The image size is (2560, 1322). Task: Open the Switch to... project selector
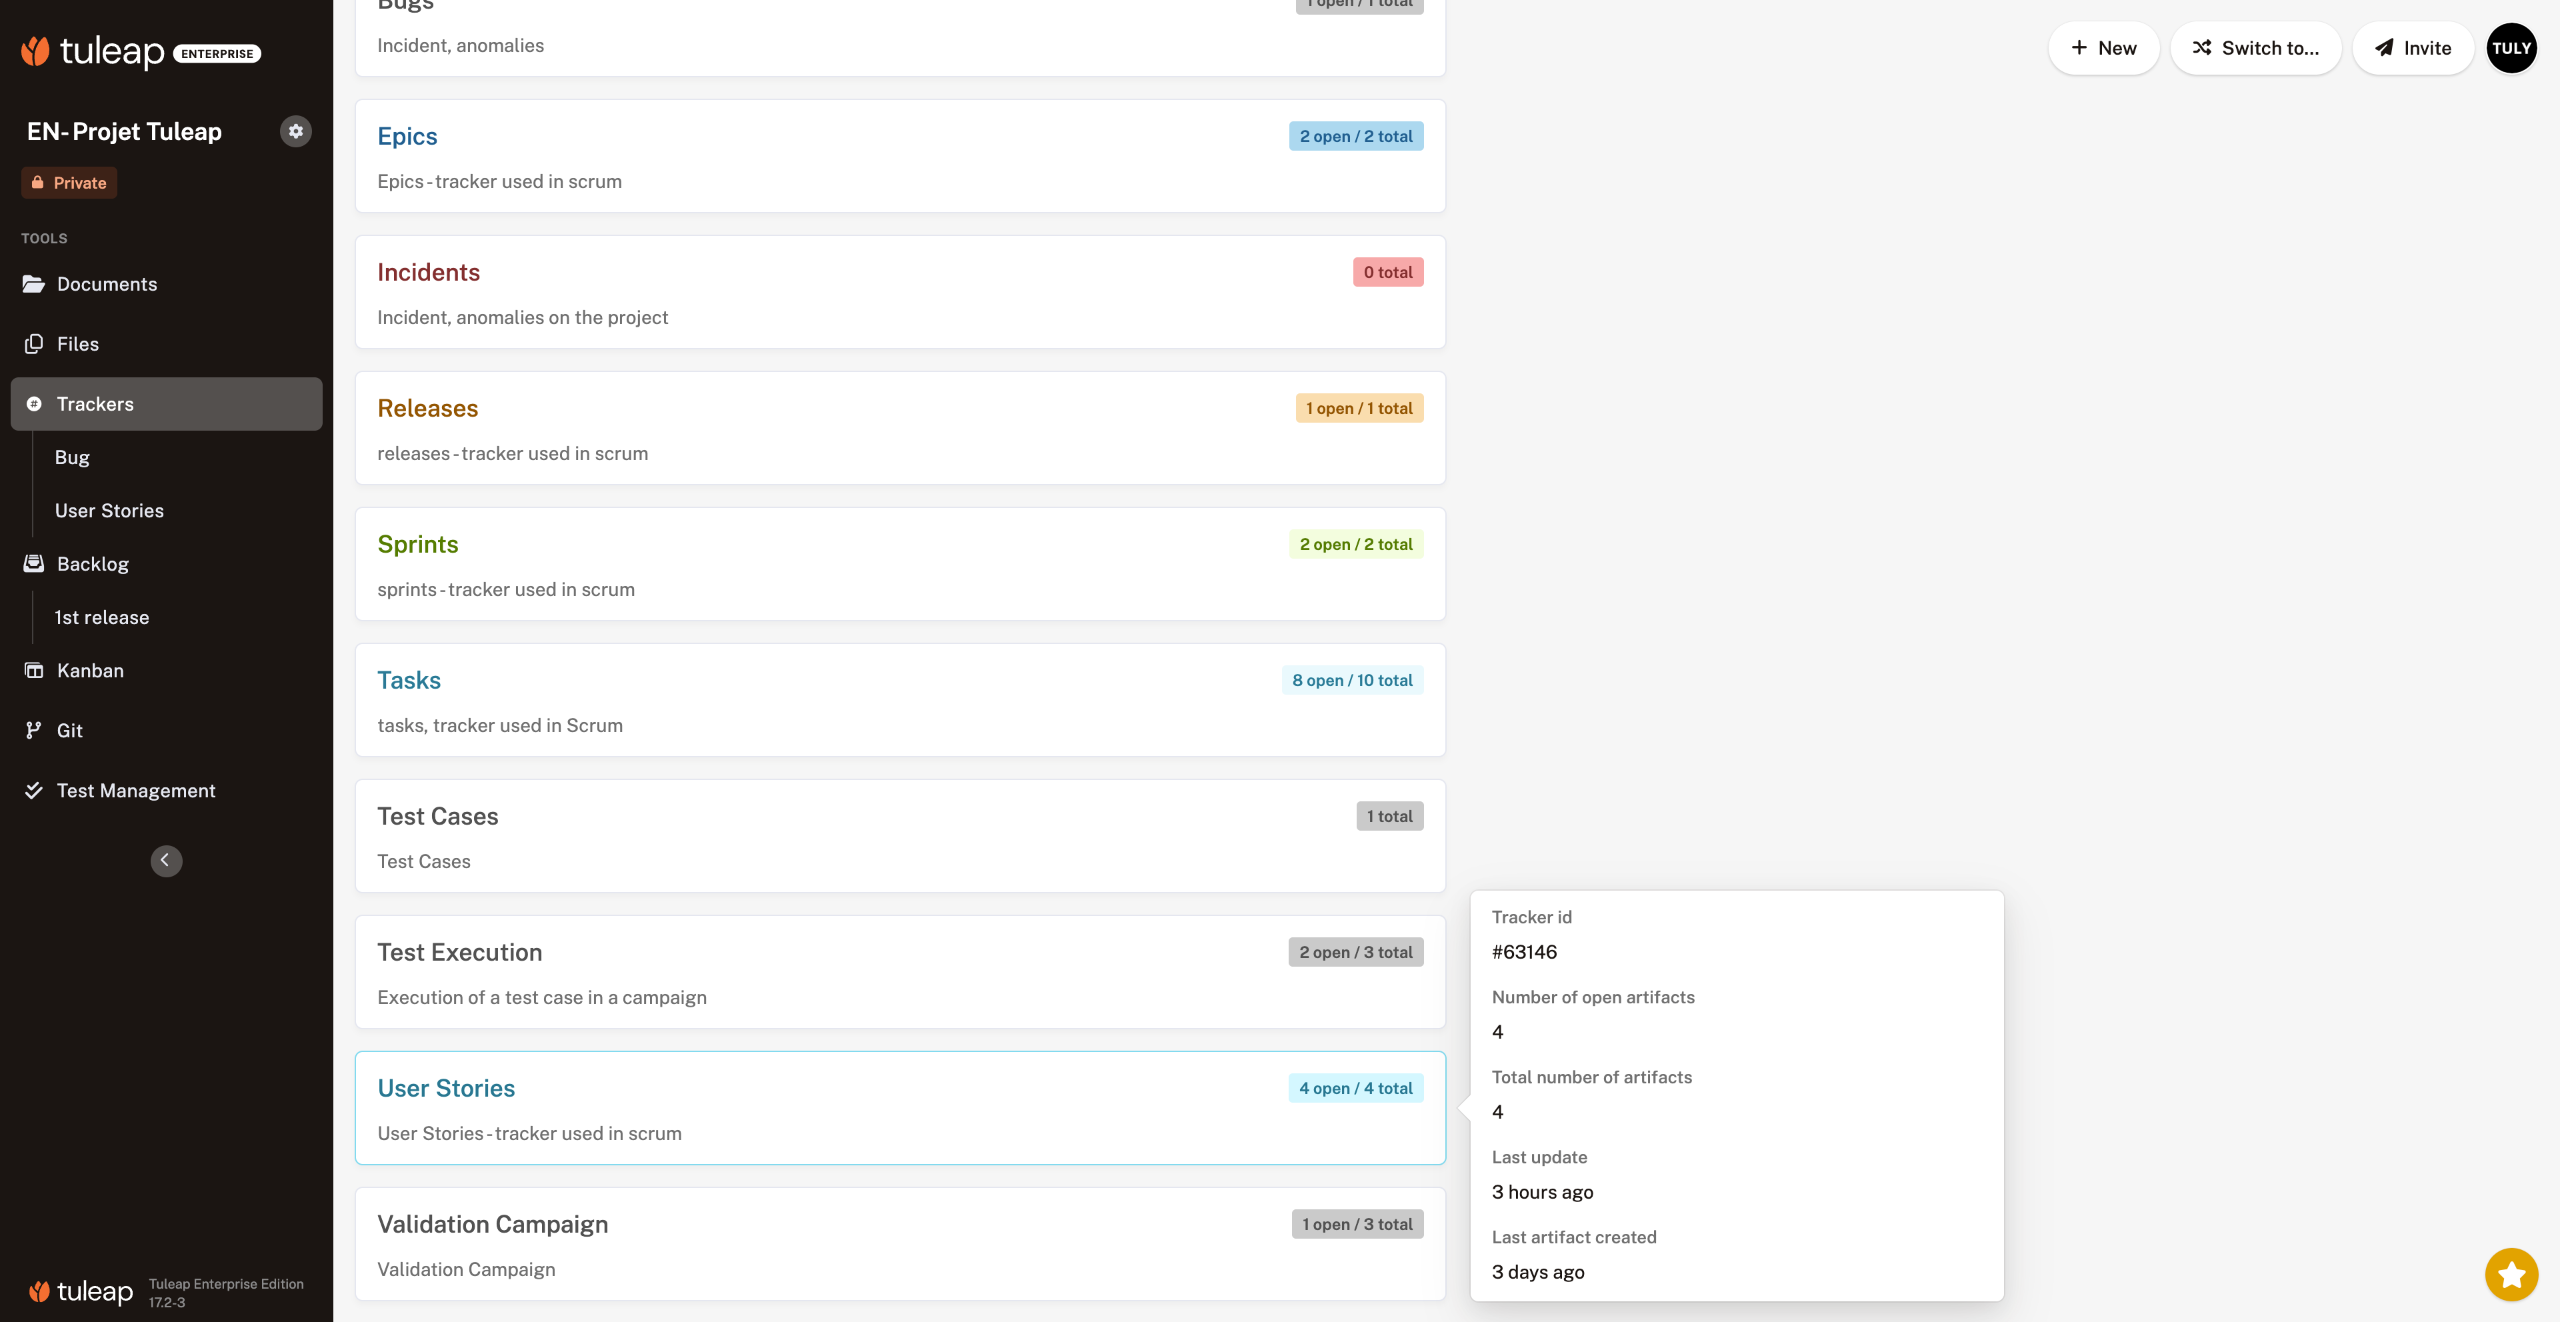tap(2256, 48)
